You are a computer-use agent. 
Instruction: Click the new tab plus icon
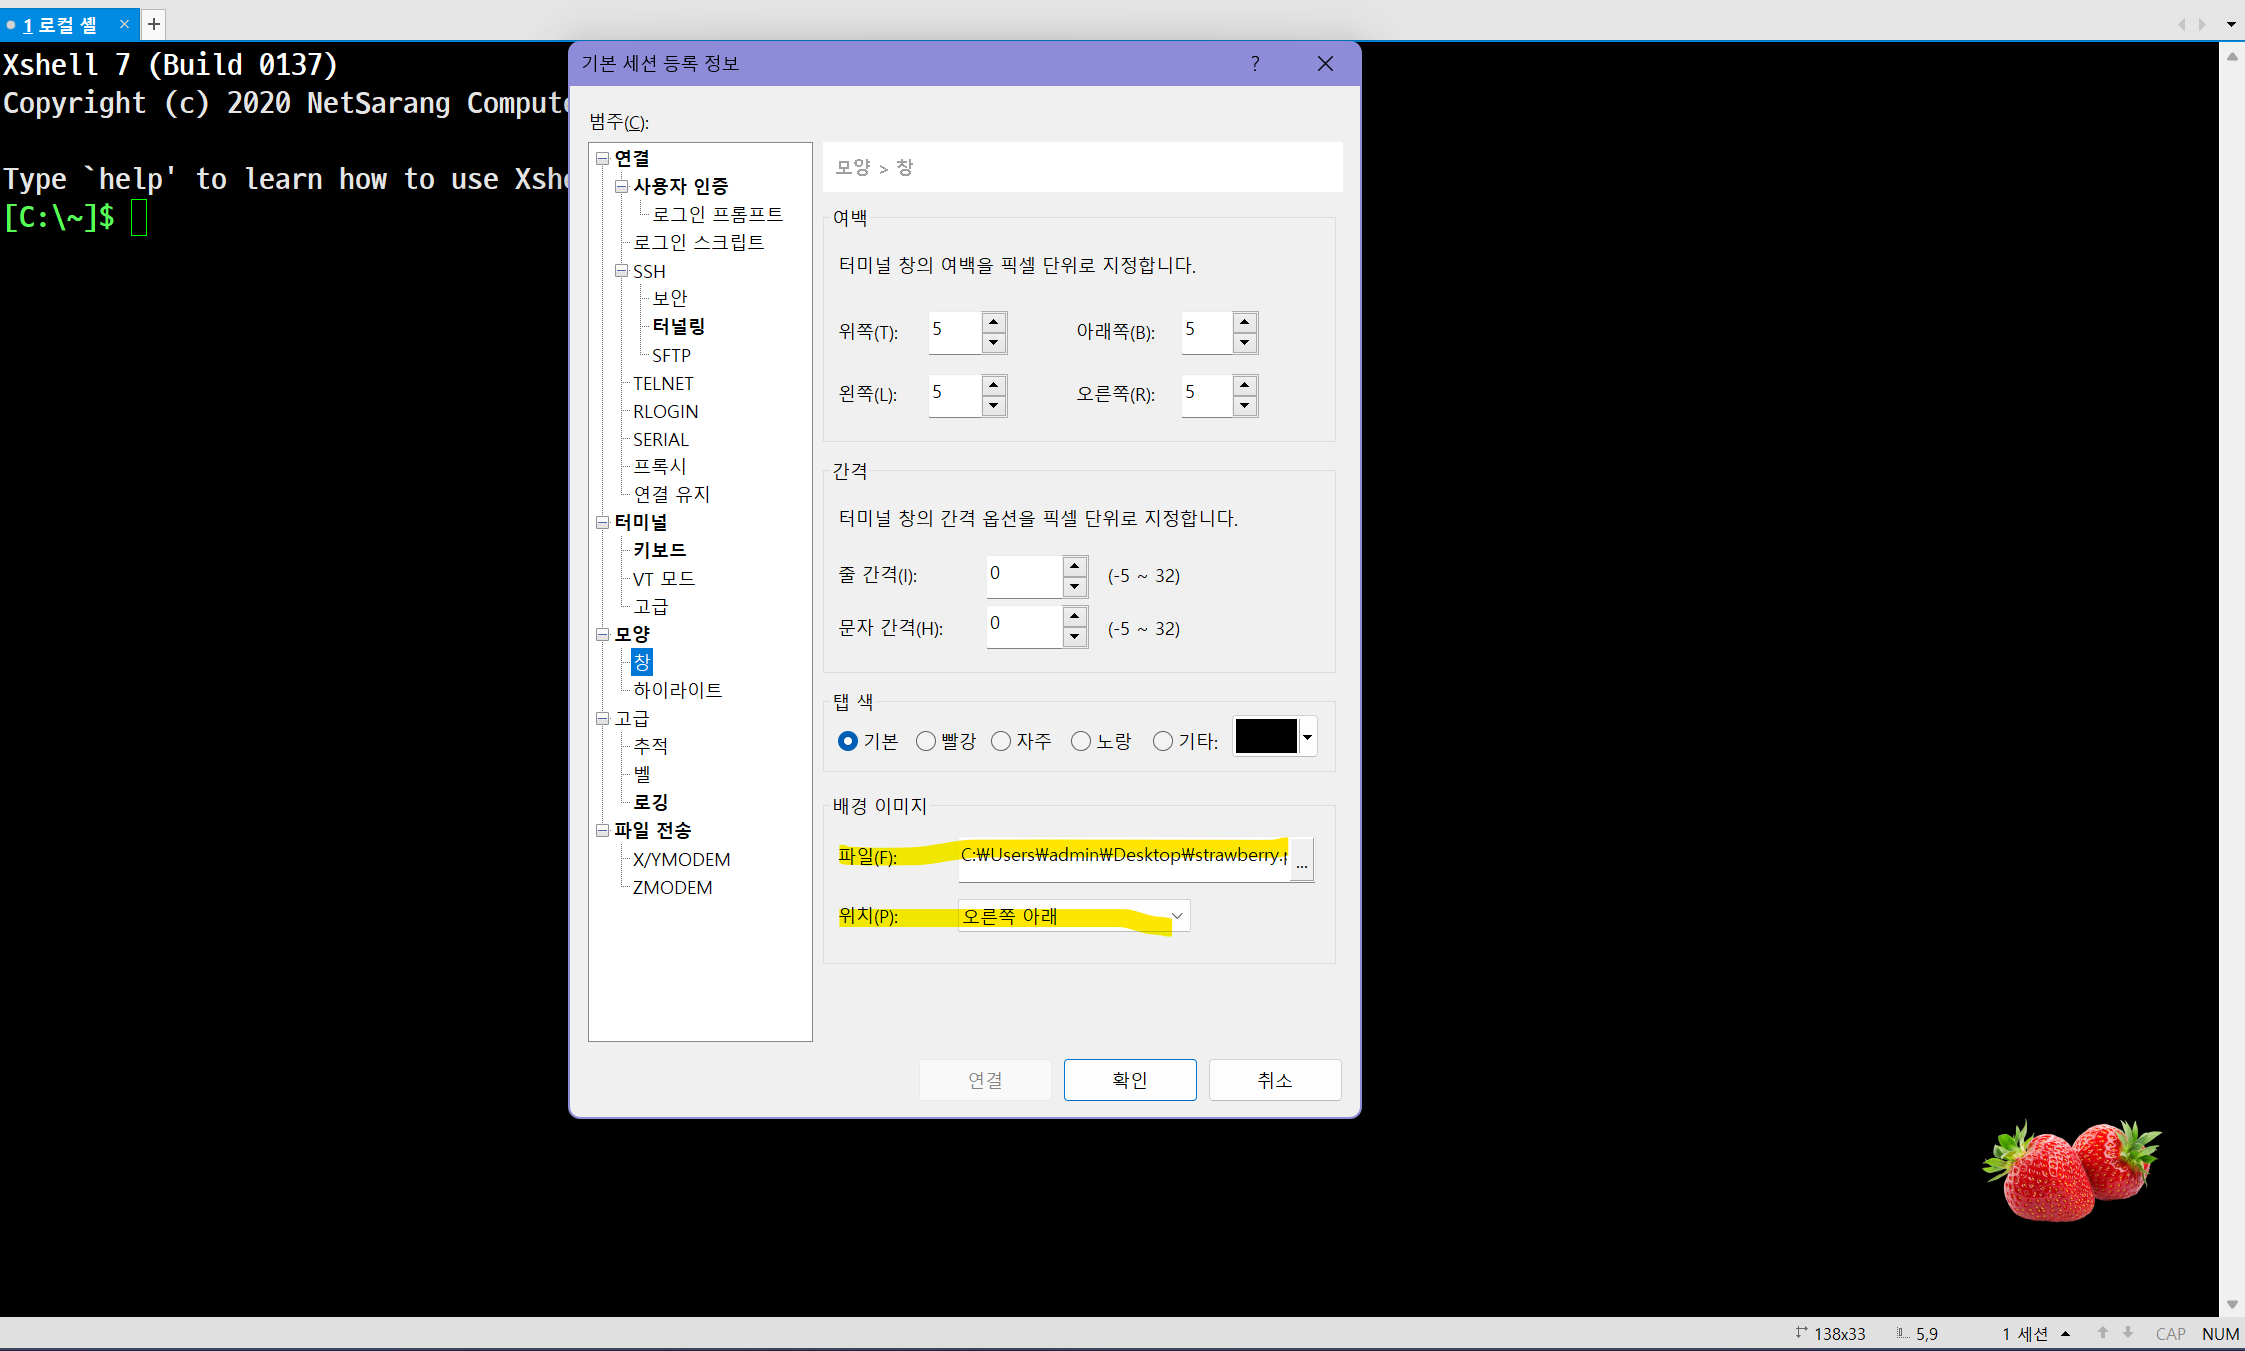[154, 23]
